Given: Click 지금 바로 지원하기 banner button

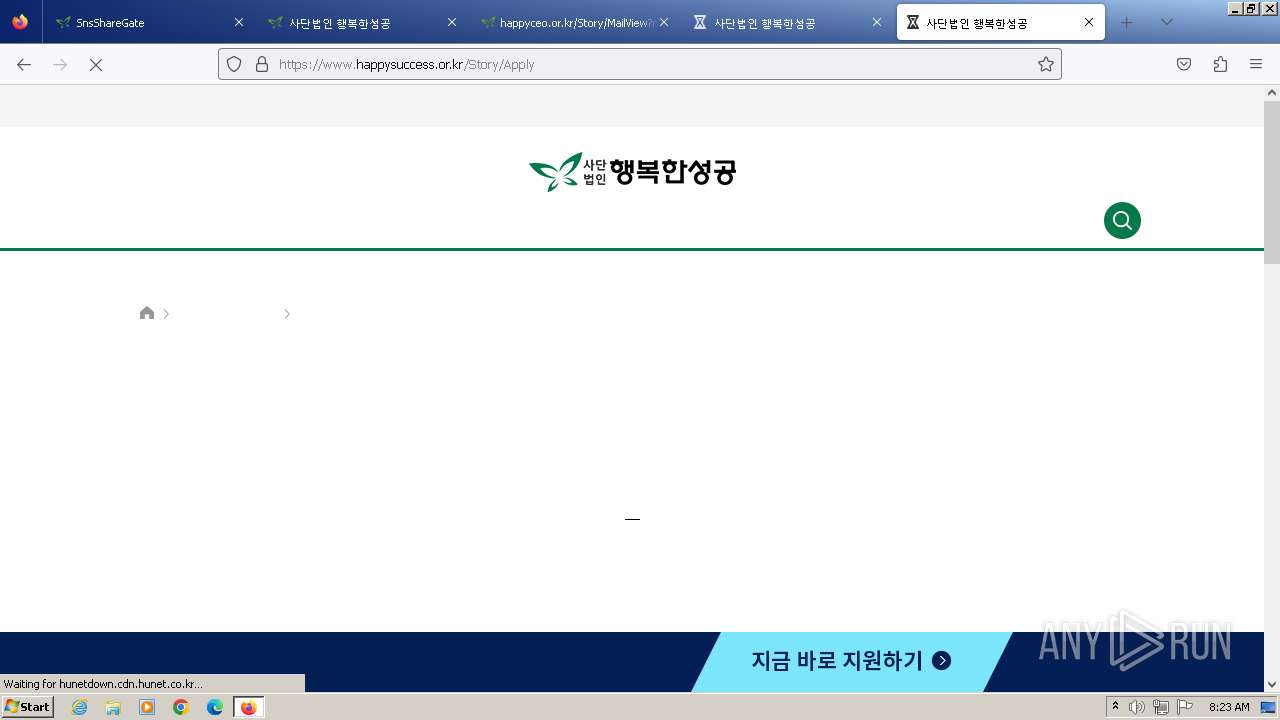Looking at the screenshot, I should (x=851, y=661).
